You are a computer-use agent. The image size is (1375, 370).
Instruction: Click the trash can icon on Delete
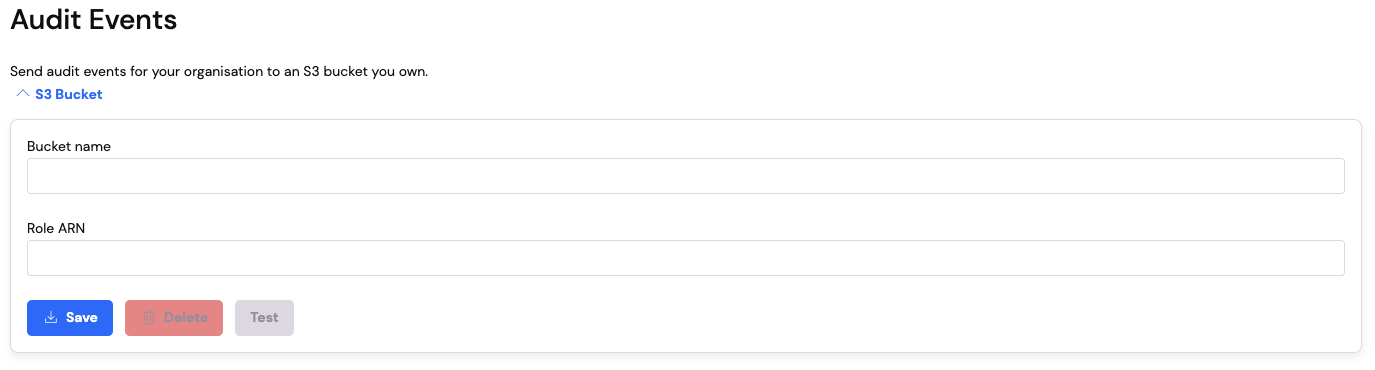149,318
